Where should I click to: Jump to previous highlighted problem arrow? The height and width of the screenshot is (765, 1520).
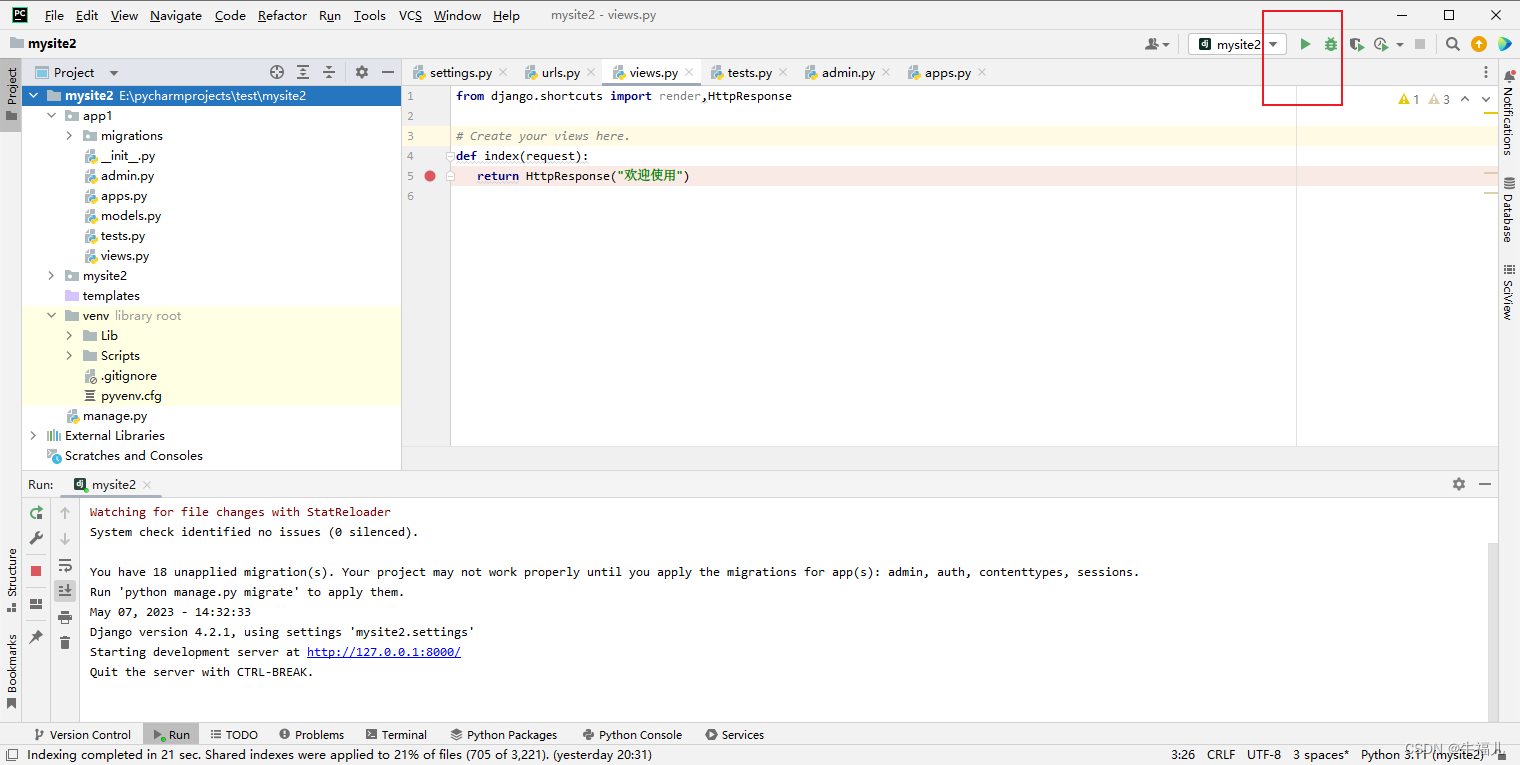click(x=1465, y=99)
